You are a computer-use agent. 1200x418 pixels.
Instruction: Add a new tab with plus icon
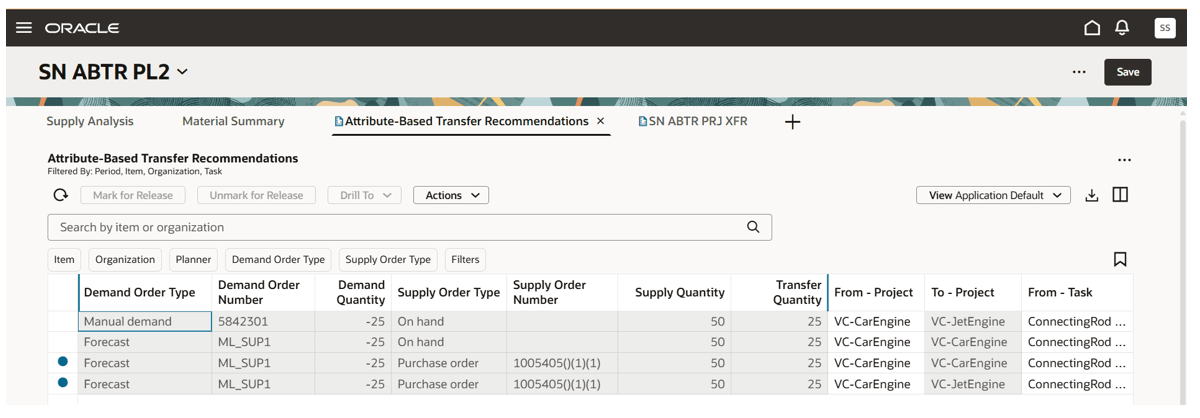pos(792,122)
